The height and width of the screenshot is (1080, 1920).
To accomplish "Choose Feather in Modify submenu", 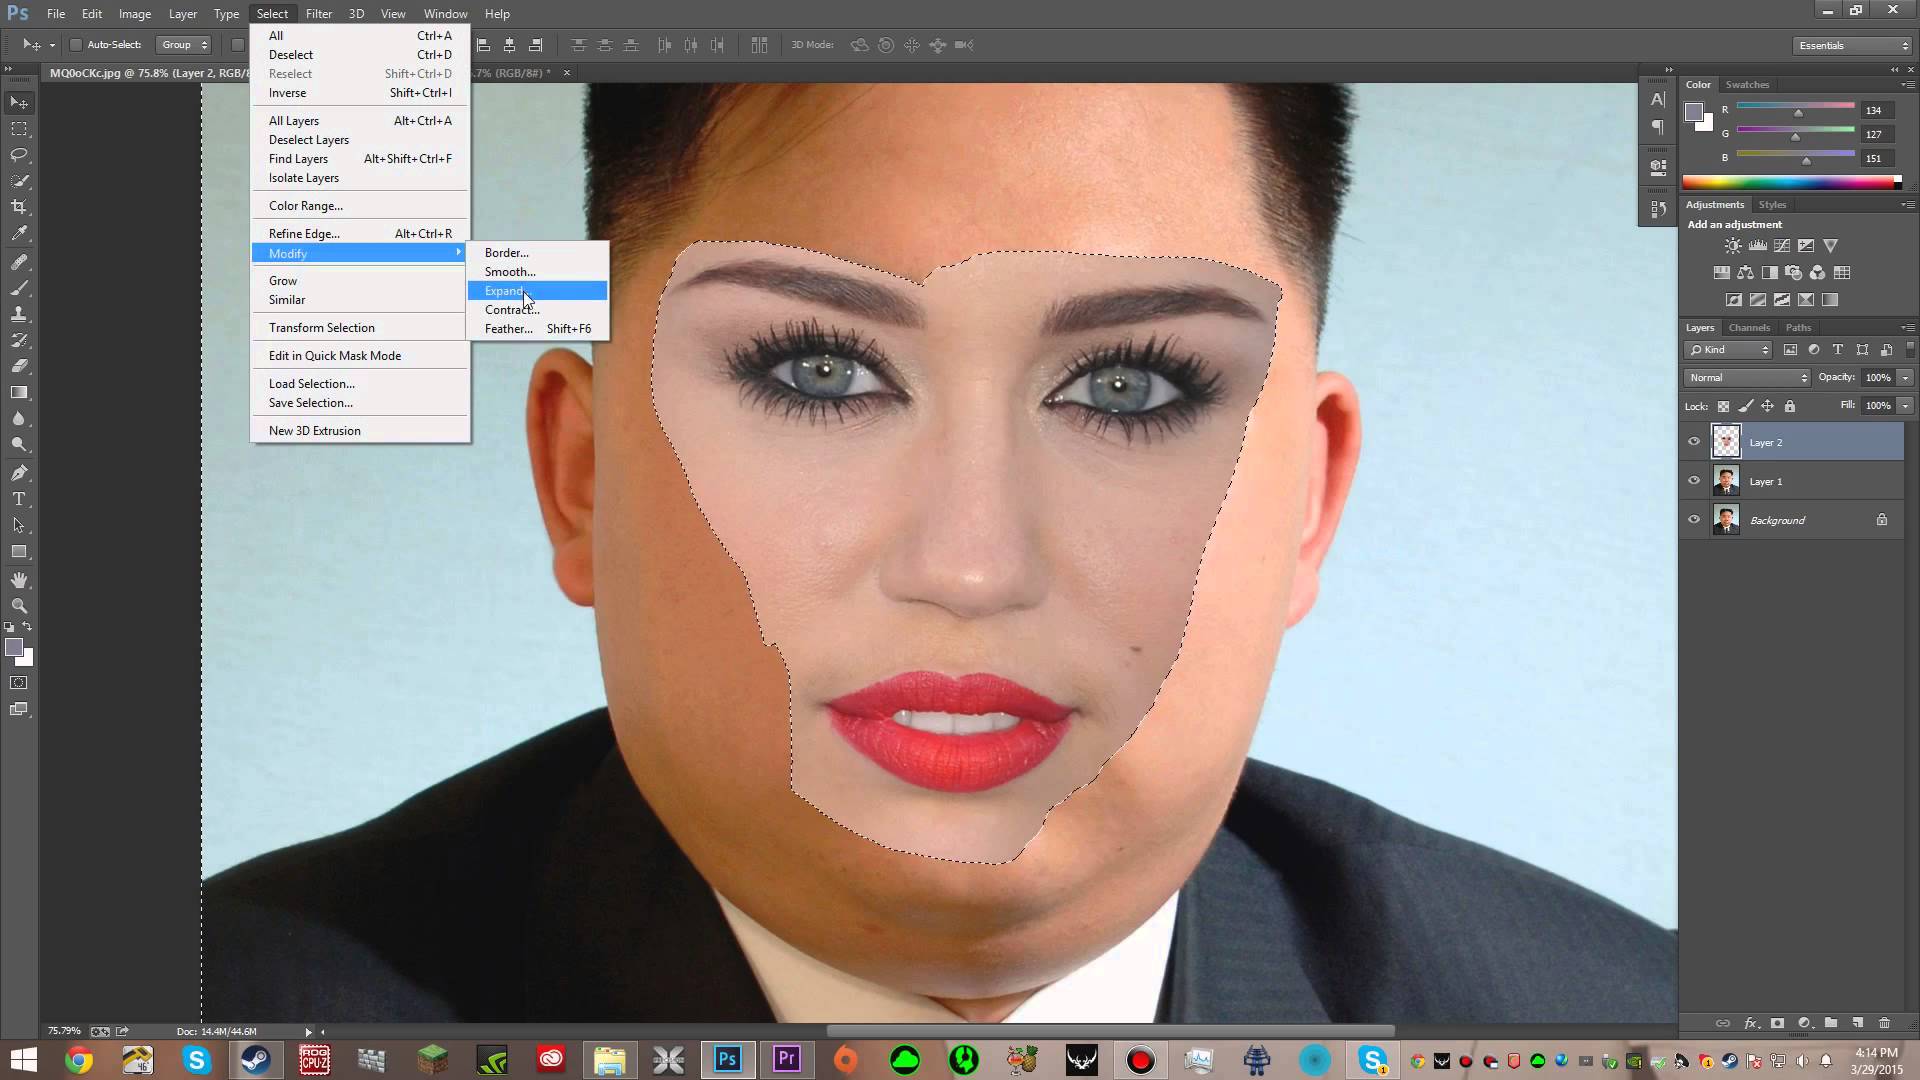I will (538, 329).
